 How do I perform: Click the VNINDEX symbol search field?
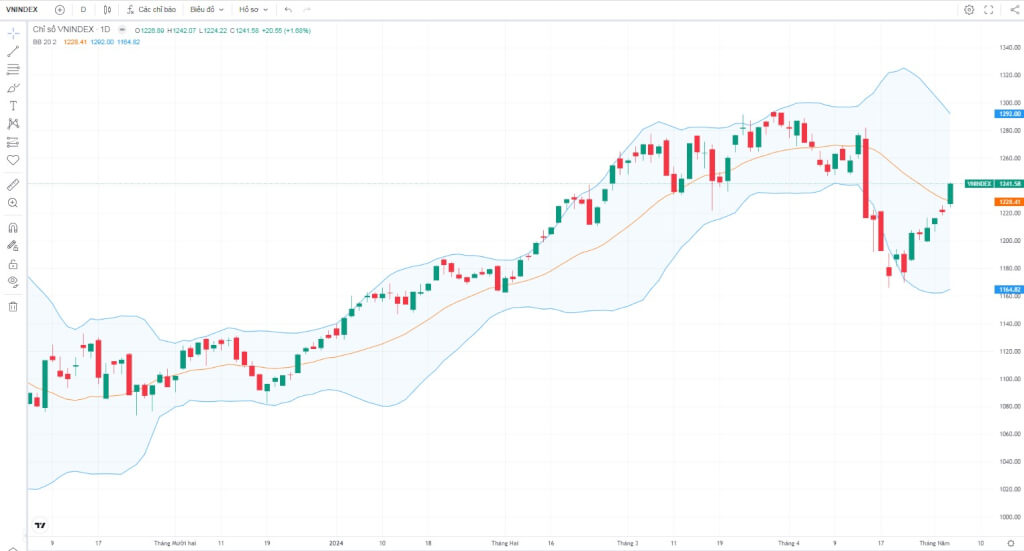click(22, 10)
